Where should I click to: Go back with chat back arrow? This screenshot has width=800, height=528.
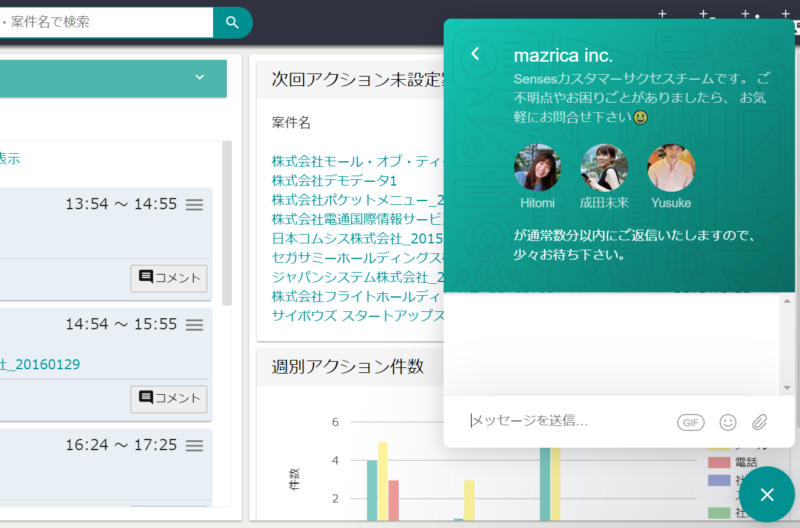(475, 53)
